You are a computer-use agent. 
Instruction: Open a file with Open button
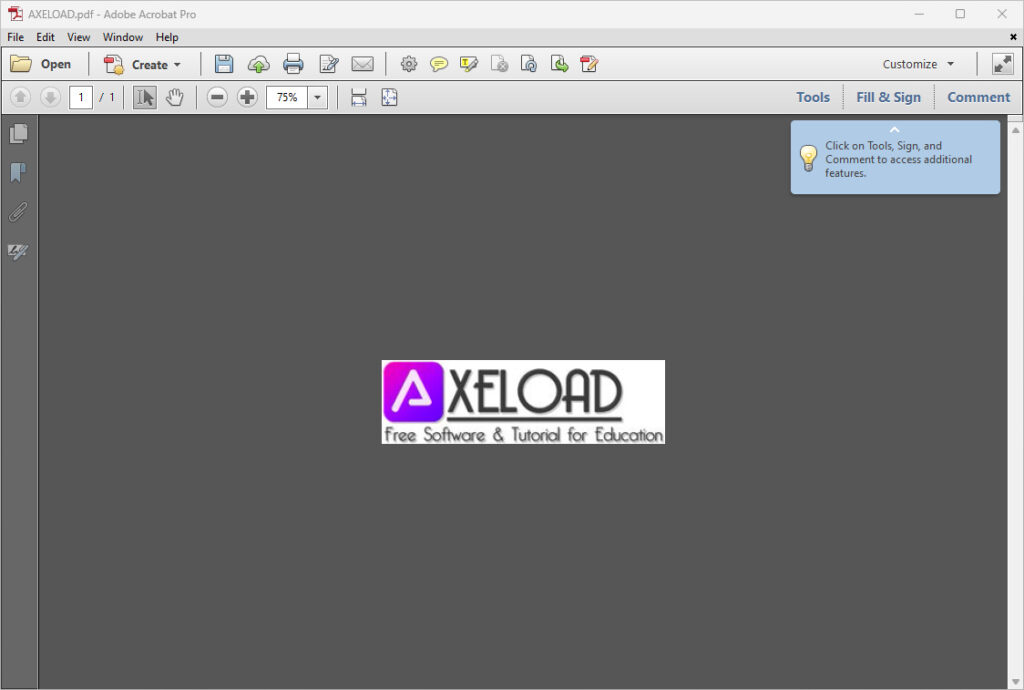click(40, 64)
